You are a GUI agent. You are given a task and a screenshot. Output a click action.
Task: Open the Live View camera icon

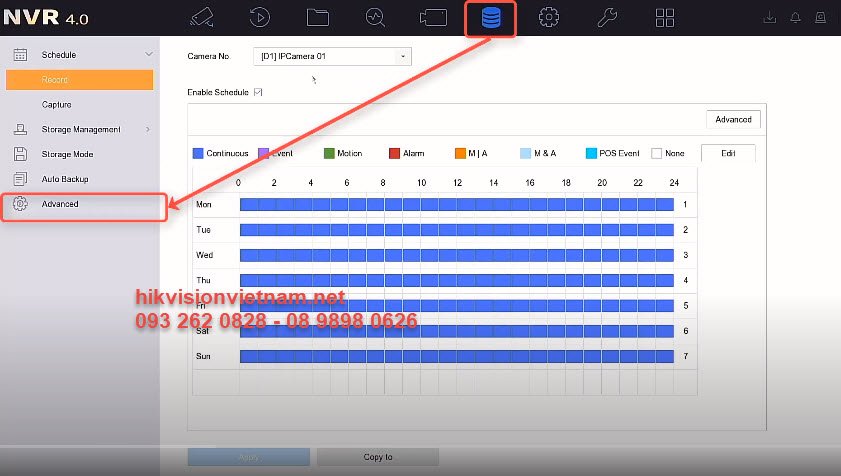pyautogui.click(x=202, y=17)
